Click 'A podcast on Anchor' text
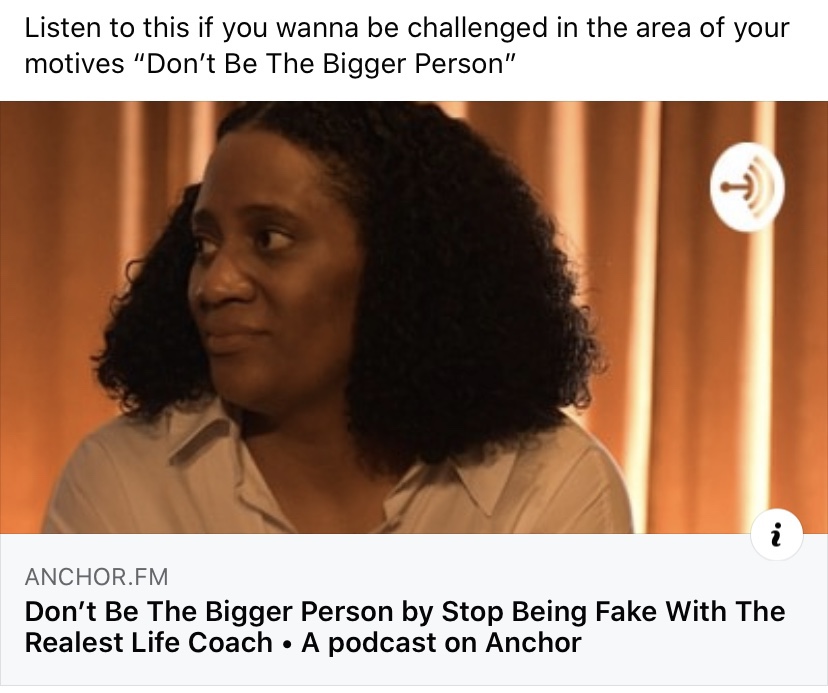The width and height of the screenshot is (828, 693). point(441,643)
